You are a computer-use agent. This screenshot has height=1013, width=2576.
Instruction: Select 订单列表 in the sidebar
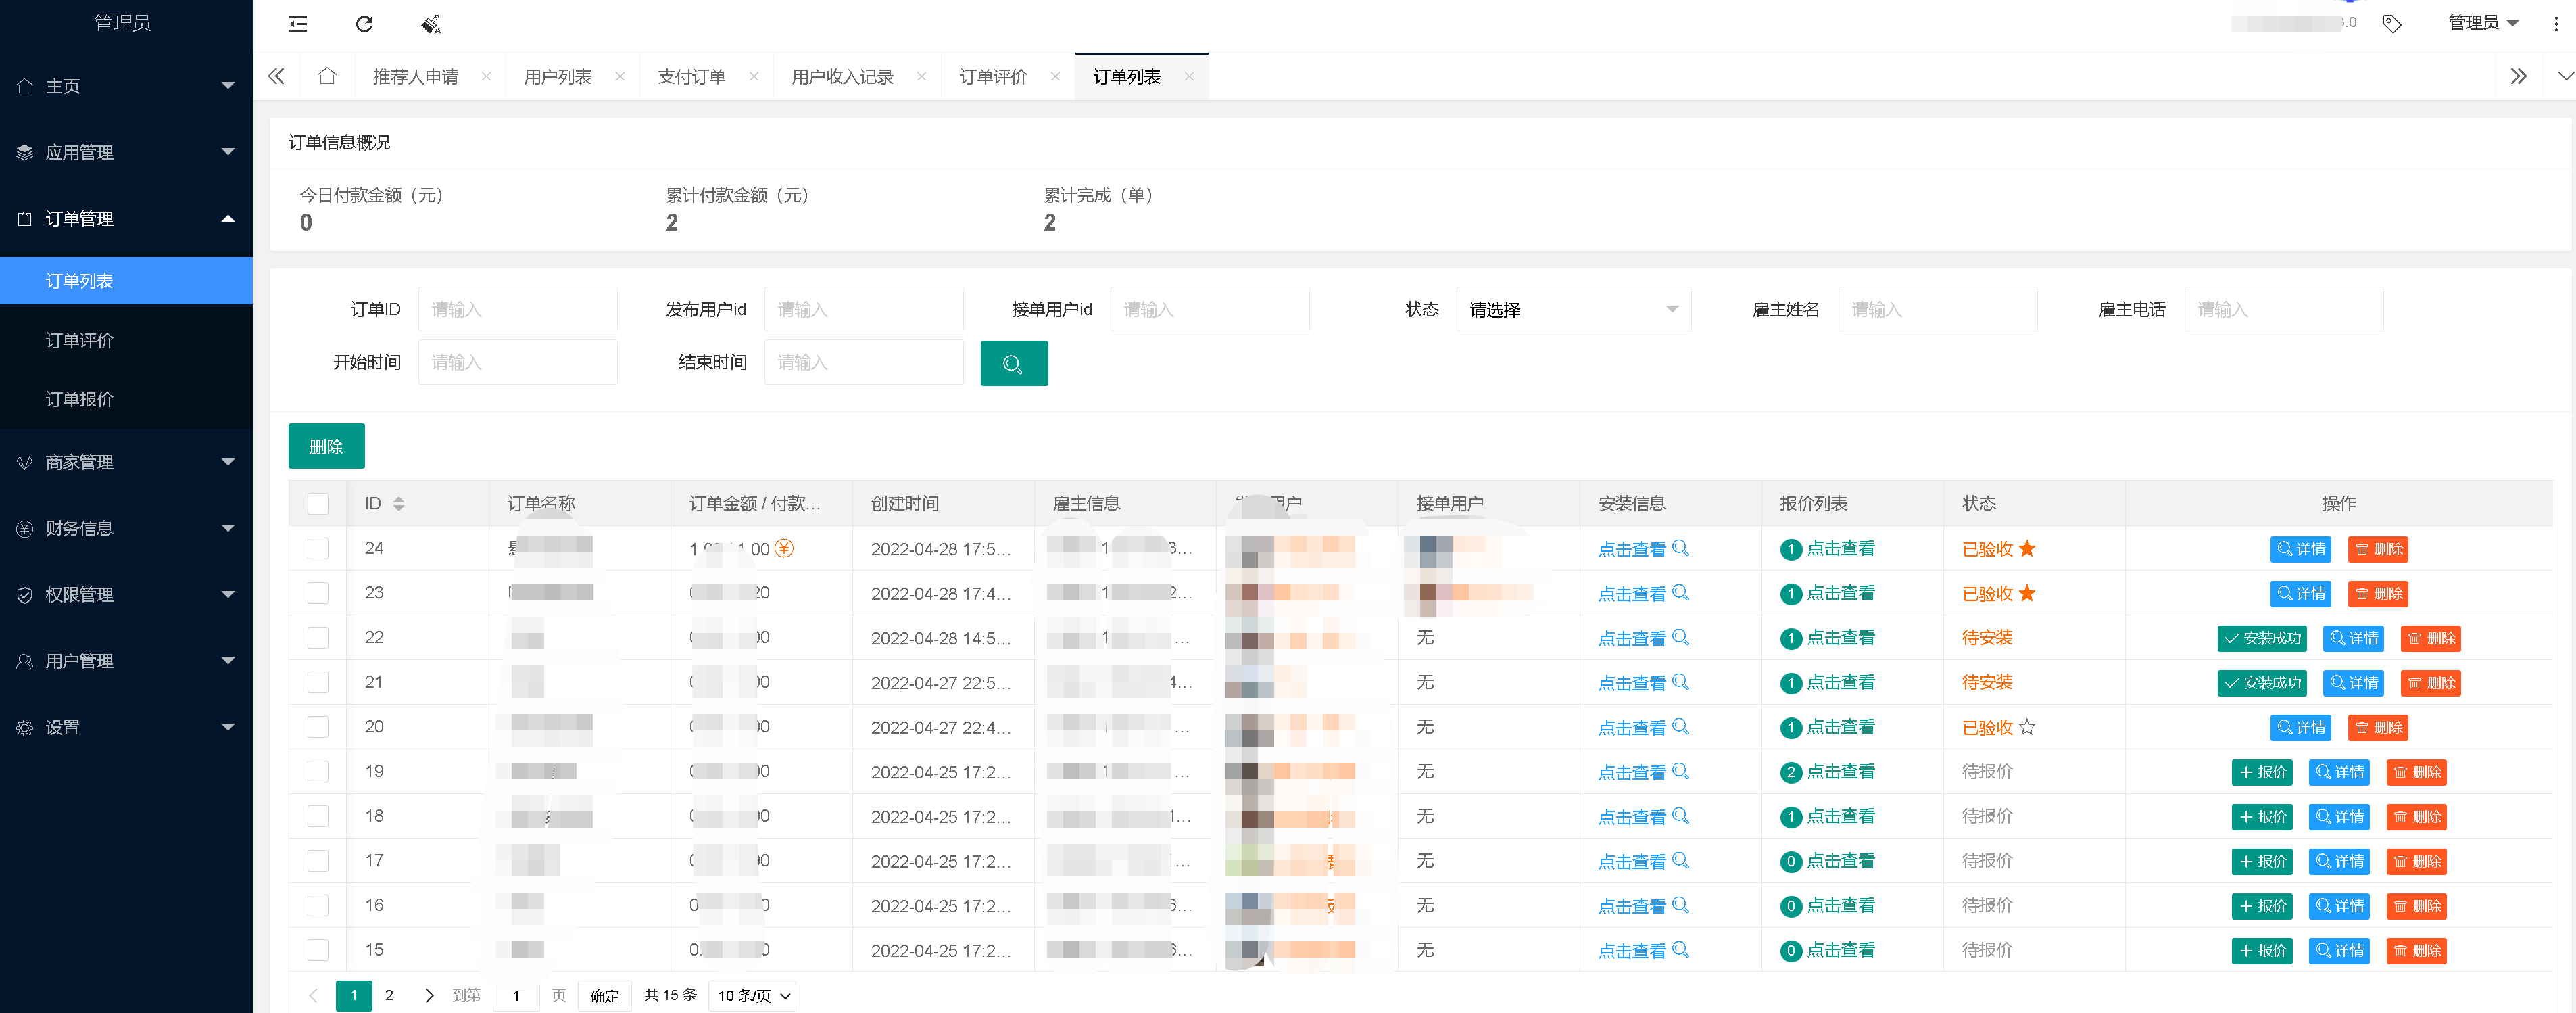click(126, 281)
